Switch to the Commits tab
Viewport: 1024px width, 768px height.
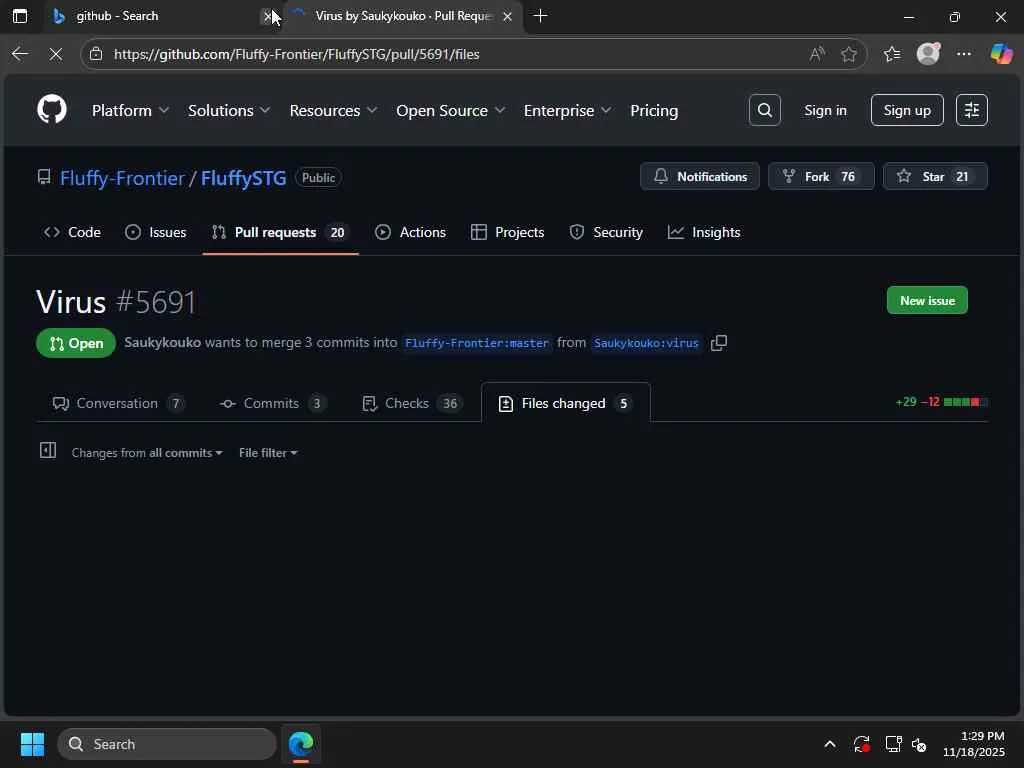click(273, 403)
